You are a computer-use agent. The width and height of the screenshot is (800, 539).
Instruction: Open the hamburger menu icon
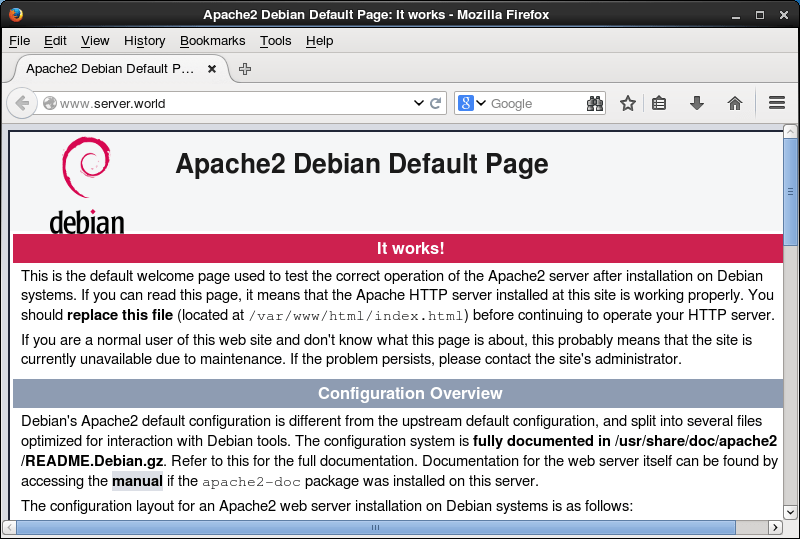coord(777,103)
